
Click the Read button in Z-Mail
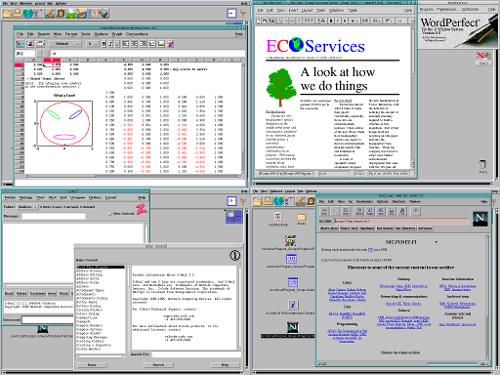point(9,293)
